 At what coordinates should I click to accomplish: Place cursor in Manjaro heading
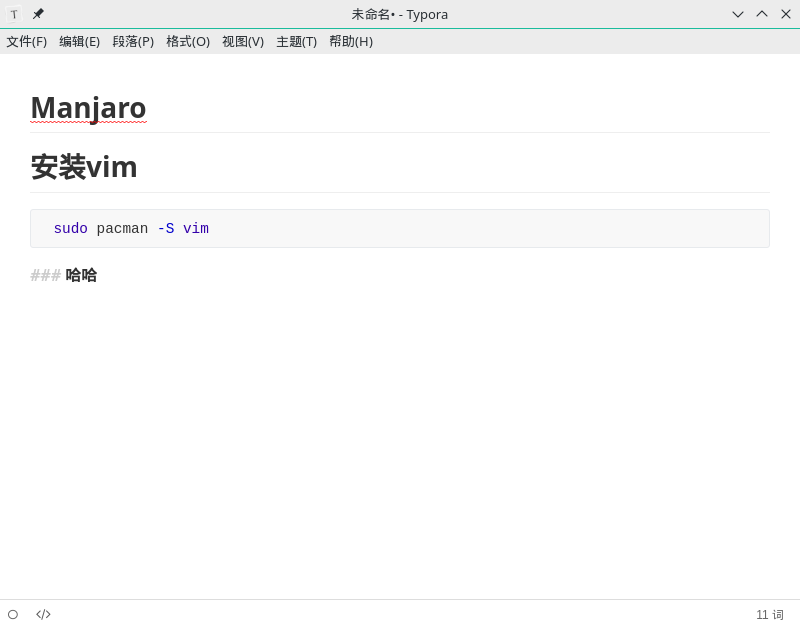pyautogui.click(x=88, y=108)
